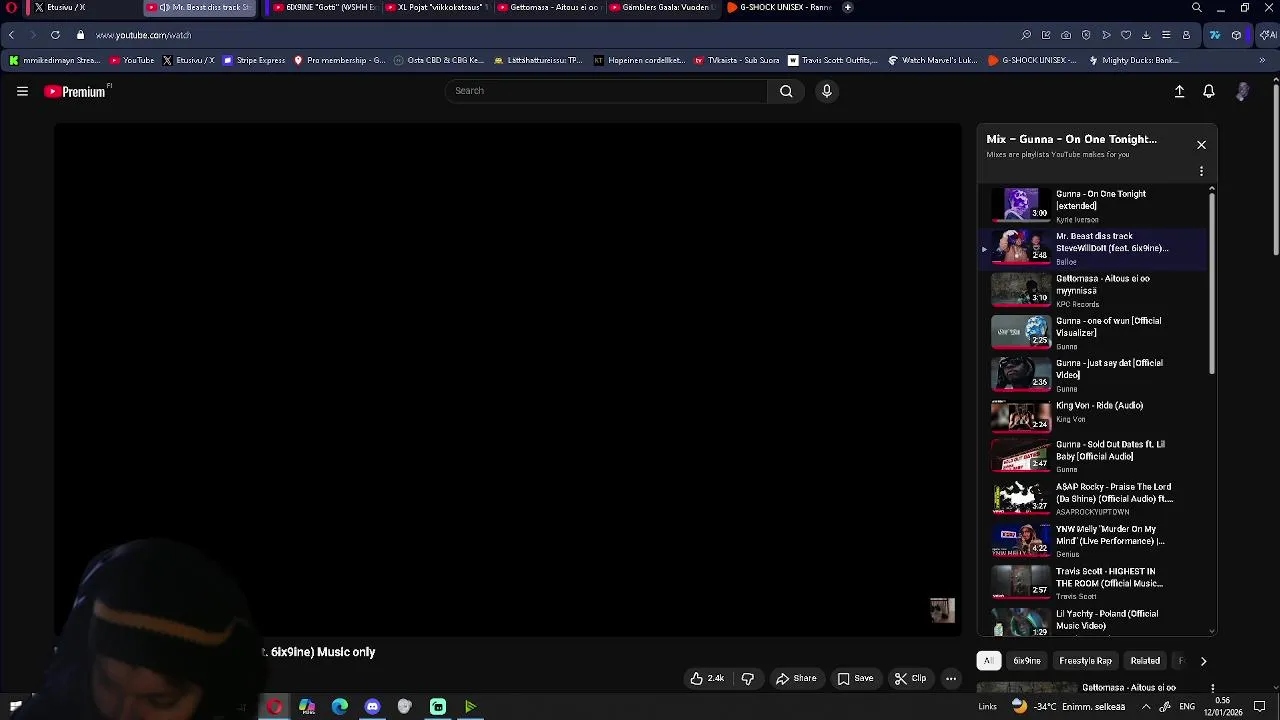Open Opera Easy Setup menu

[1166, 35]
